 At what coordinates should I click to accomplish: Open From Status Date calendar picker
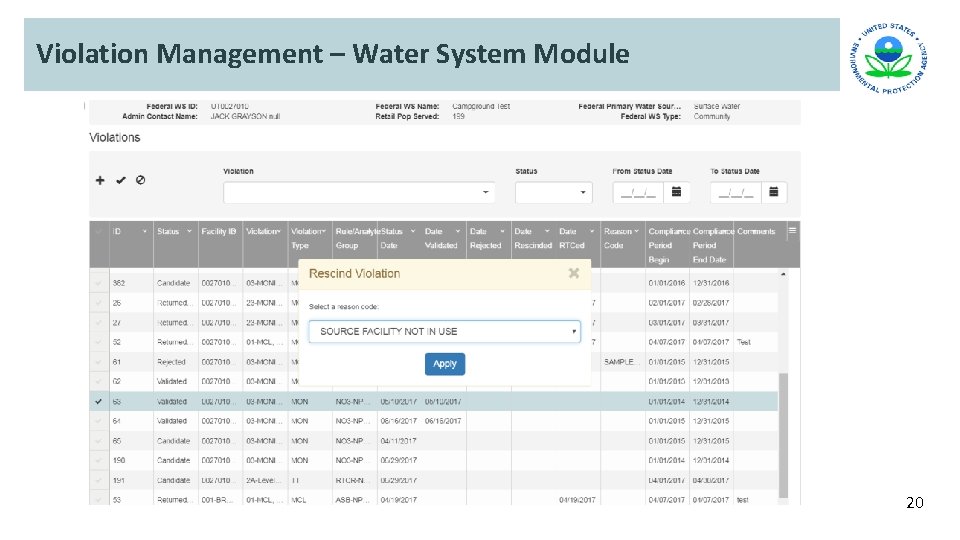tap(677, 192)
